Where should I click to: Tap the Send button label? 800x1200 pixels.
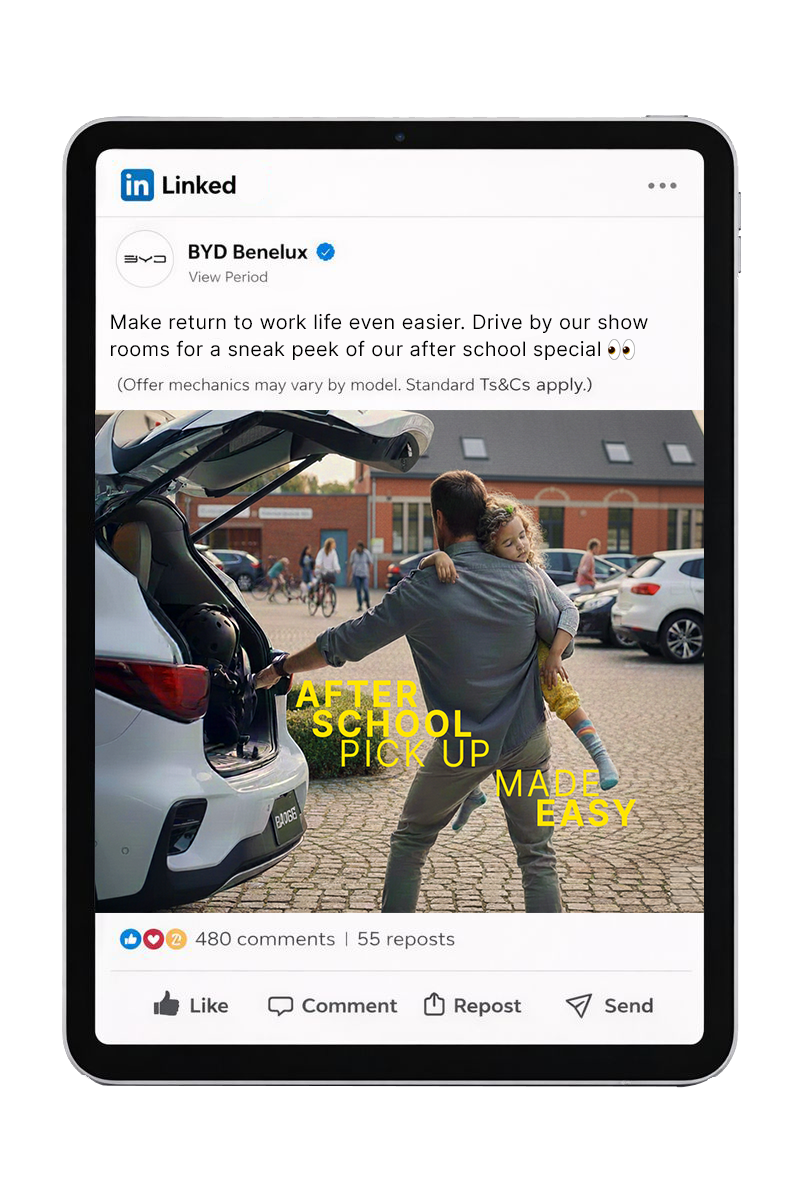(x=629, y=1006)
